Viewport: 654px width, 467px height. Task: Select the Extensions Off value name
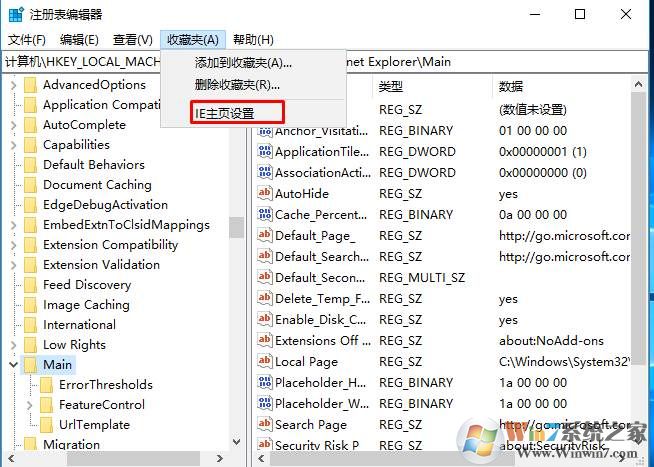coord(322,341)
